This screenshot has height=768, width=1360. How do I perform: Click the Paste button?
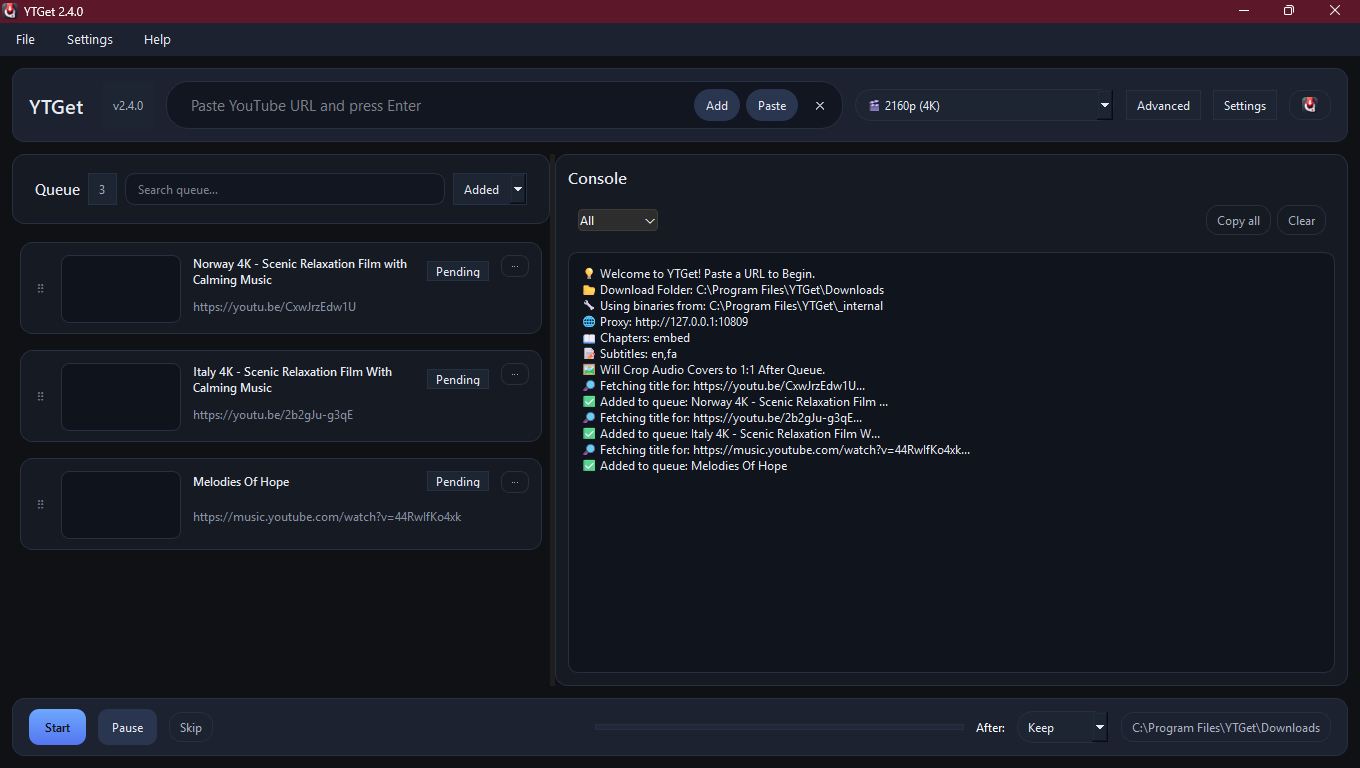(x=772, y=105)
